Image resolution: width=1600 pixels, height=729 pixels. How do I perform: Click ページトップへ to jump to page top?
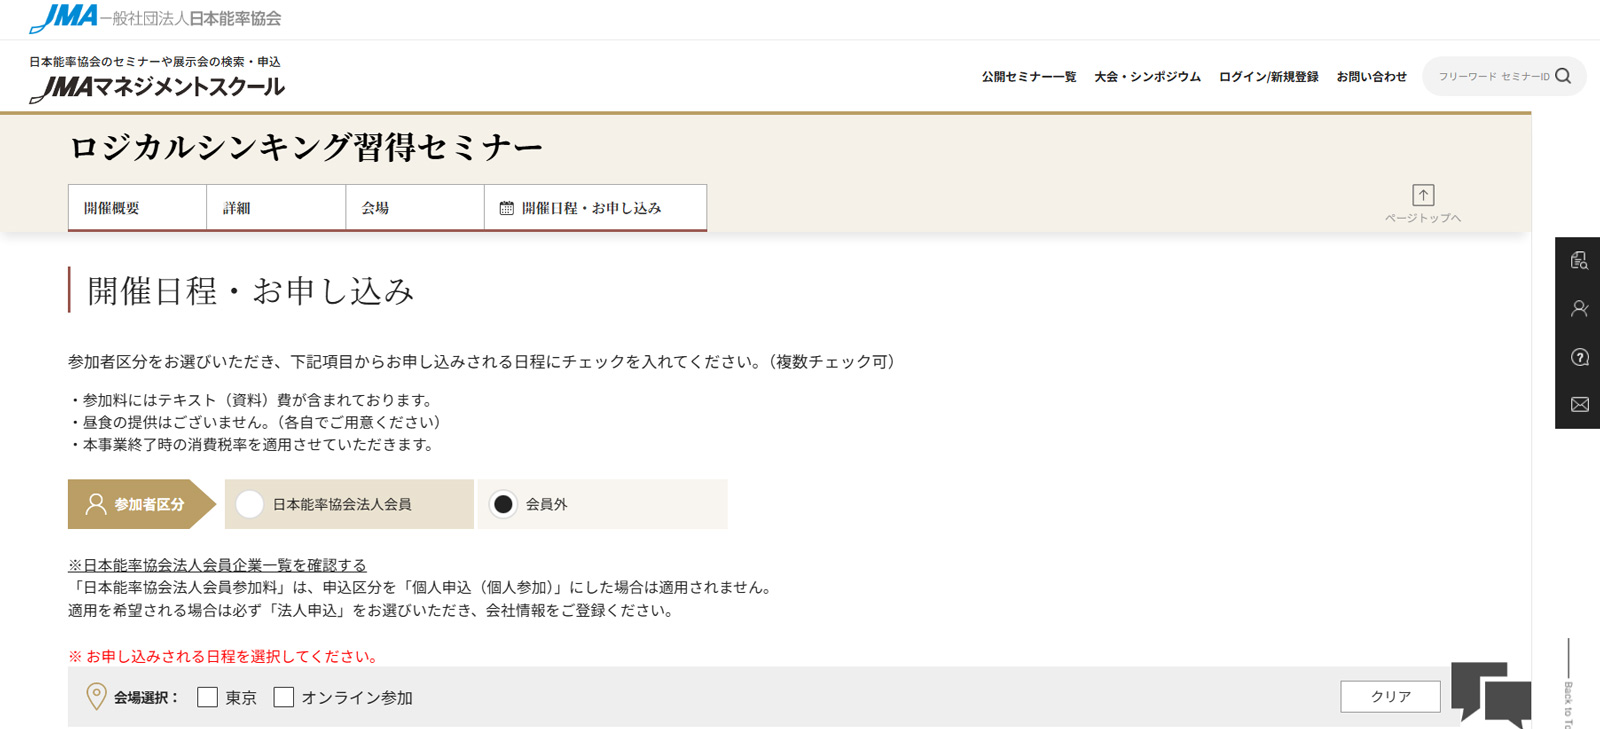1424,200
